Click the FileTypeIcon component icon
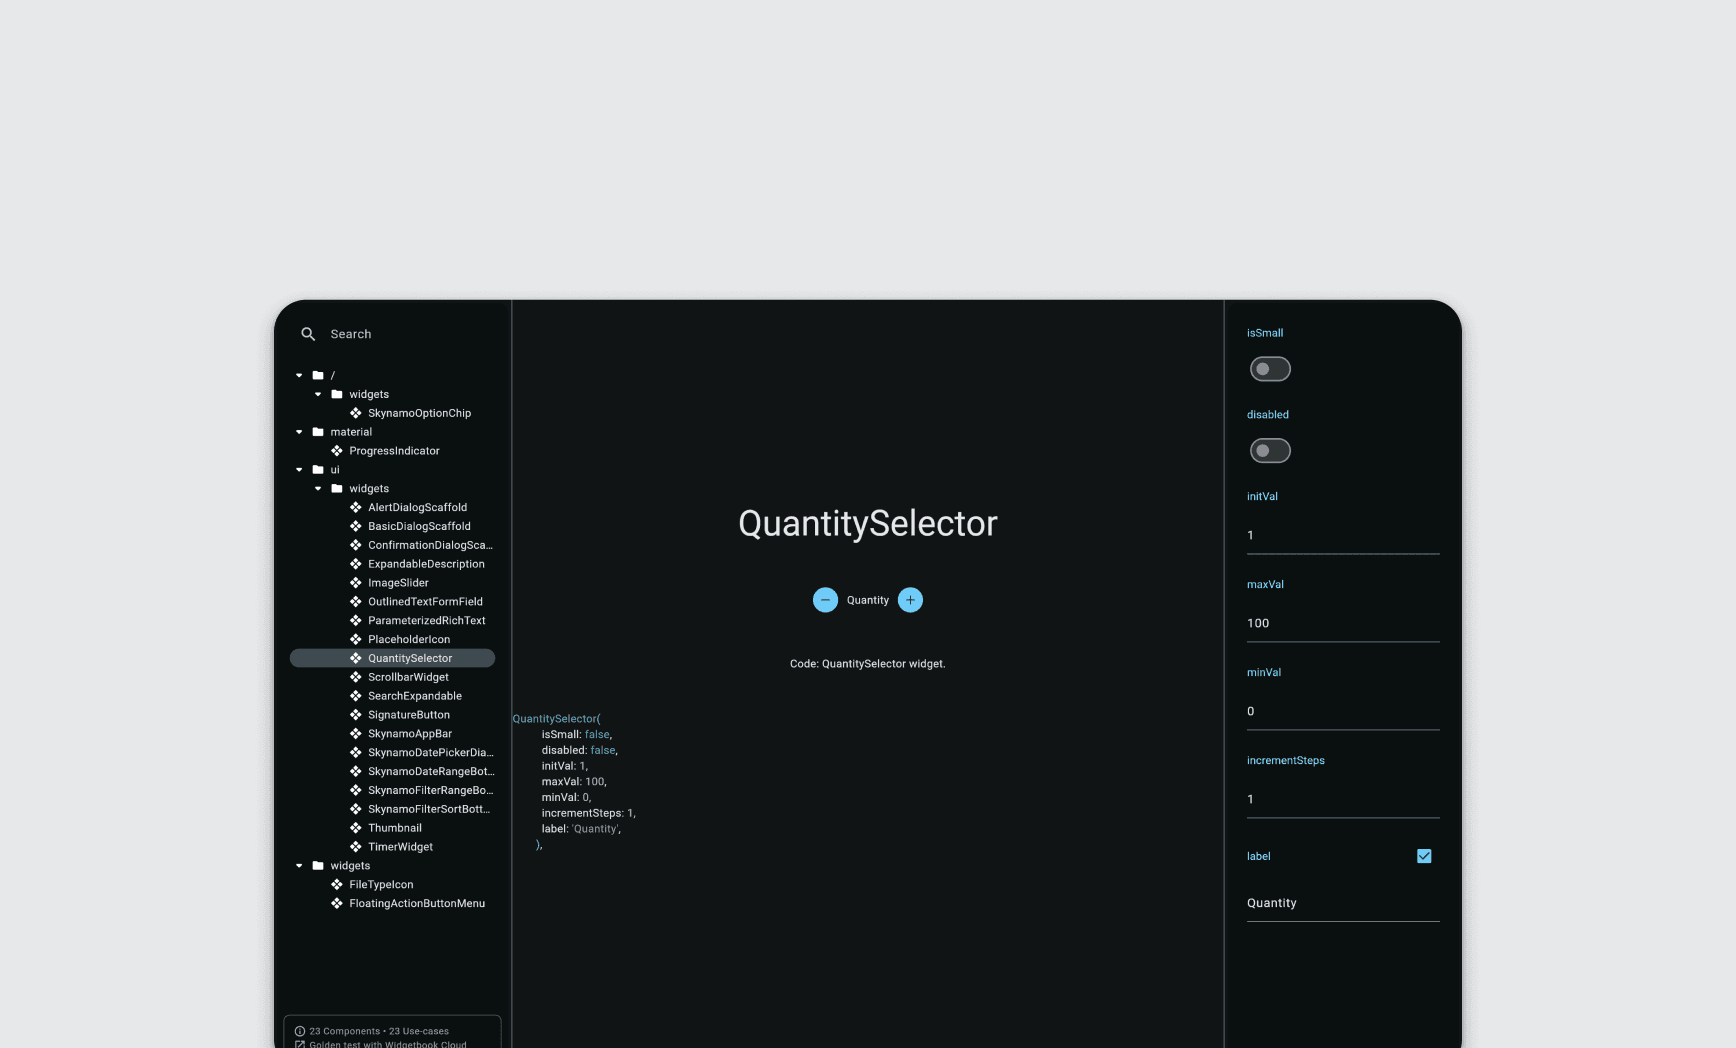The height and width of the screenshot is (1048, 1736). point(336,884)
